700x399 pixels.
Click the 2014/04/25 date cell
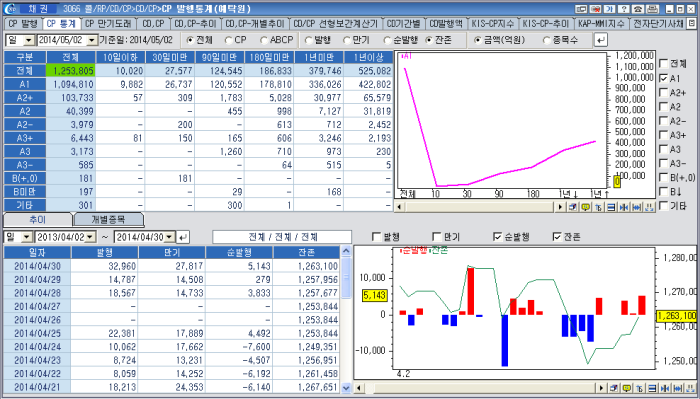(x=37, y=333)
